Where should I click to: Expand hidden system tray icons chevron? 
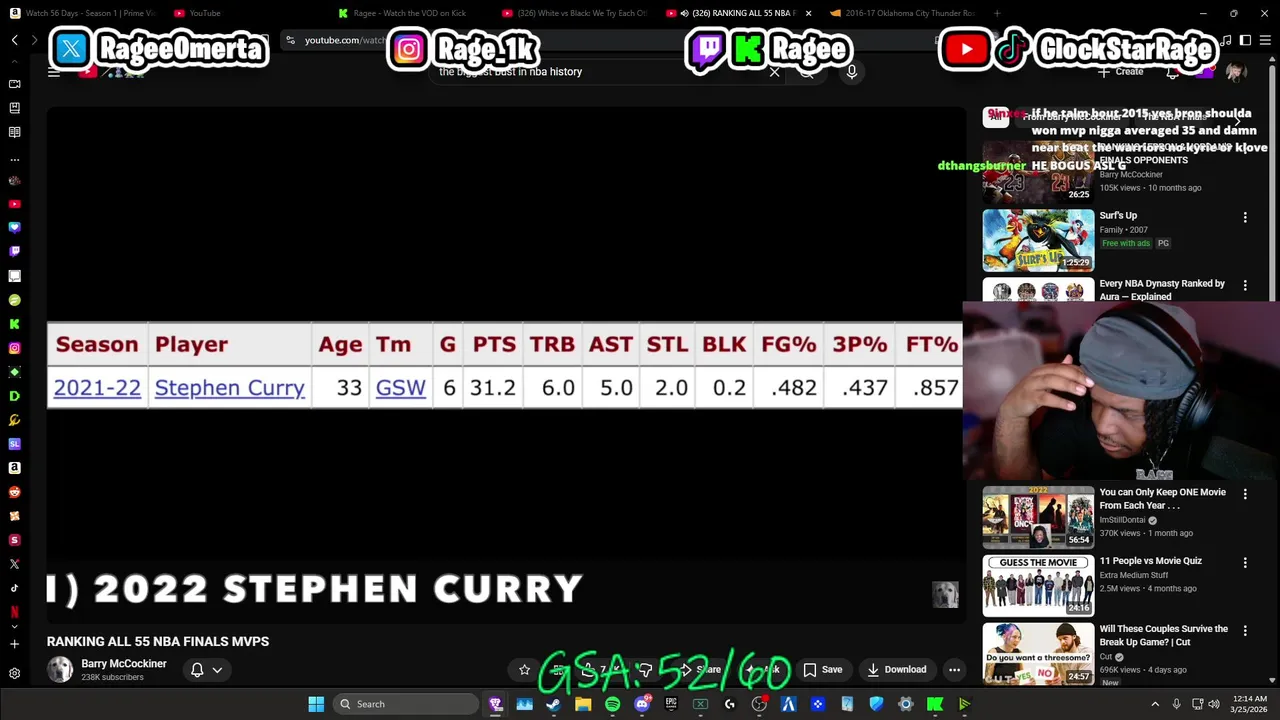tap(1155, 704)
